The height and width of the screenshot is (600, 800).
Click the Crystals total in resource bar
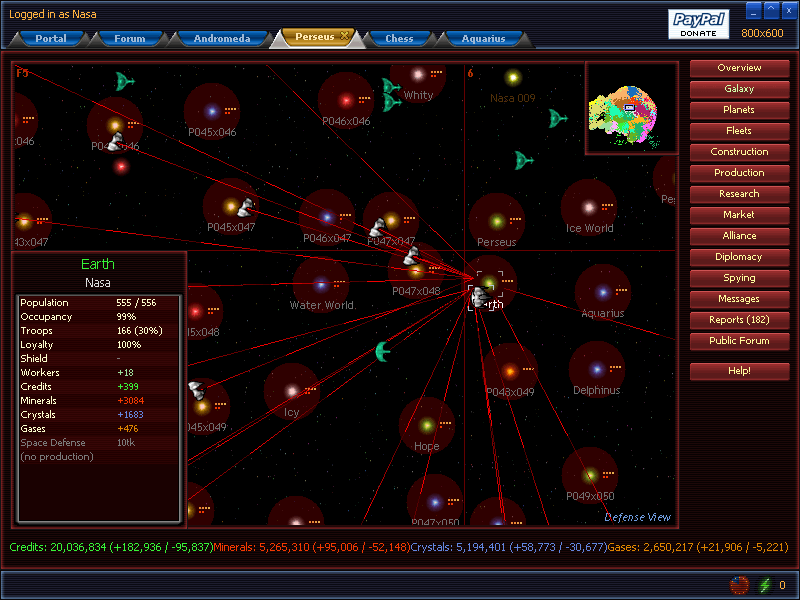(x=509, y=547)
